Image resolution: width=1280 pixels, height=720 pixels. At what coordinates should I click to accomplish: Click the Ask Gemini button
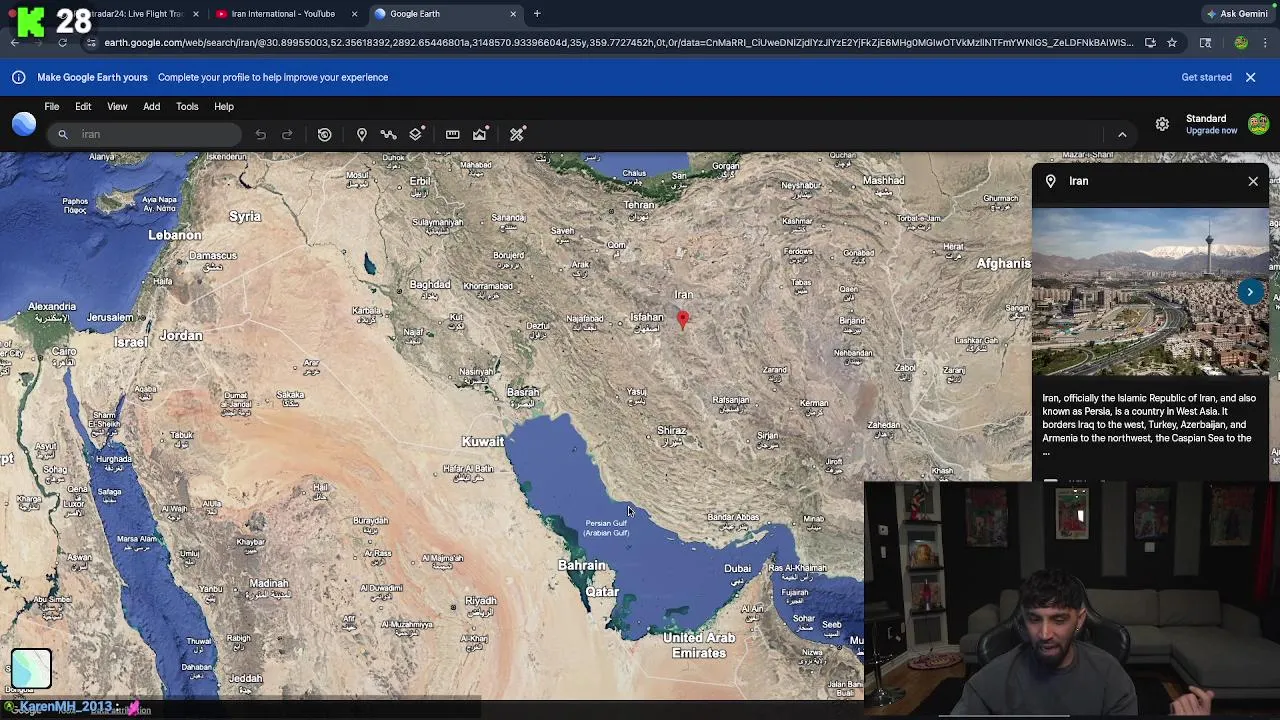point(1237,14)
